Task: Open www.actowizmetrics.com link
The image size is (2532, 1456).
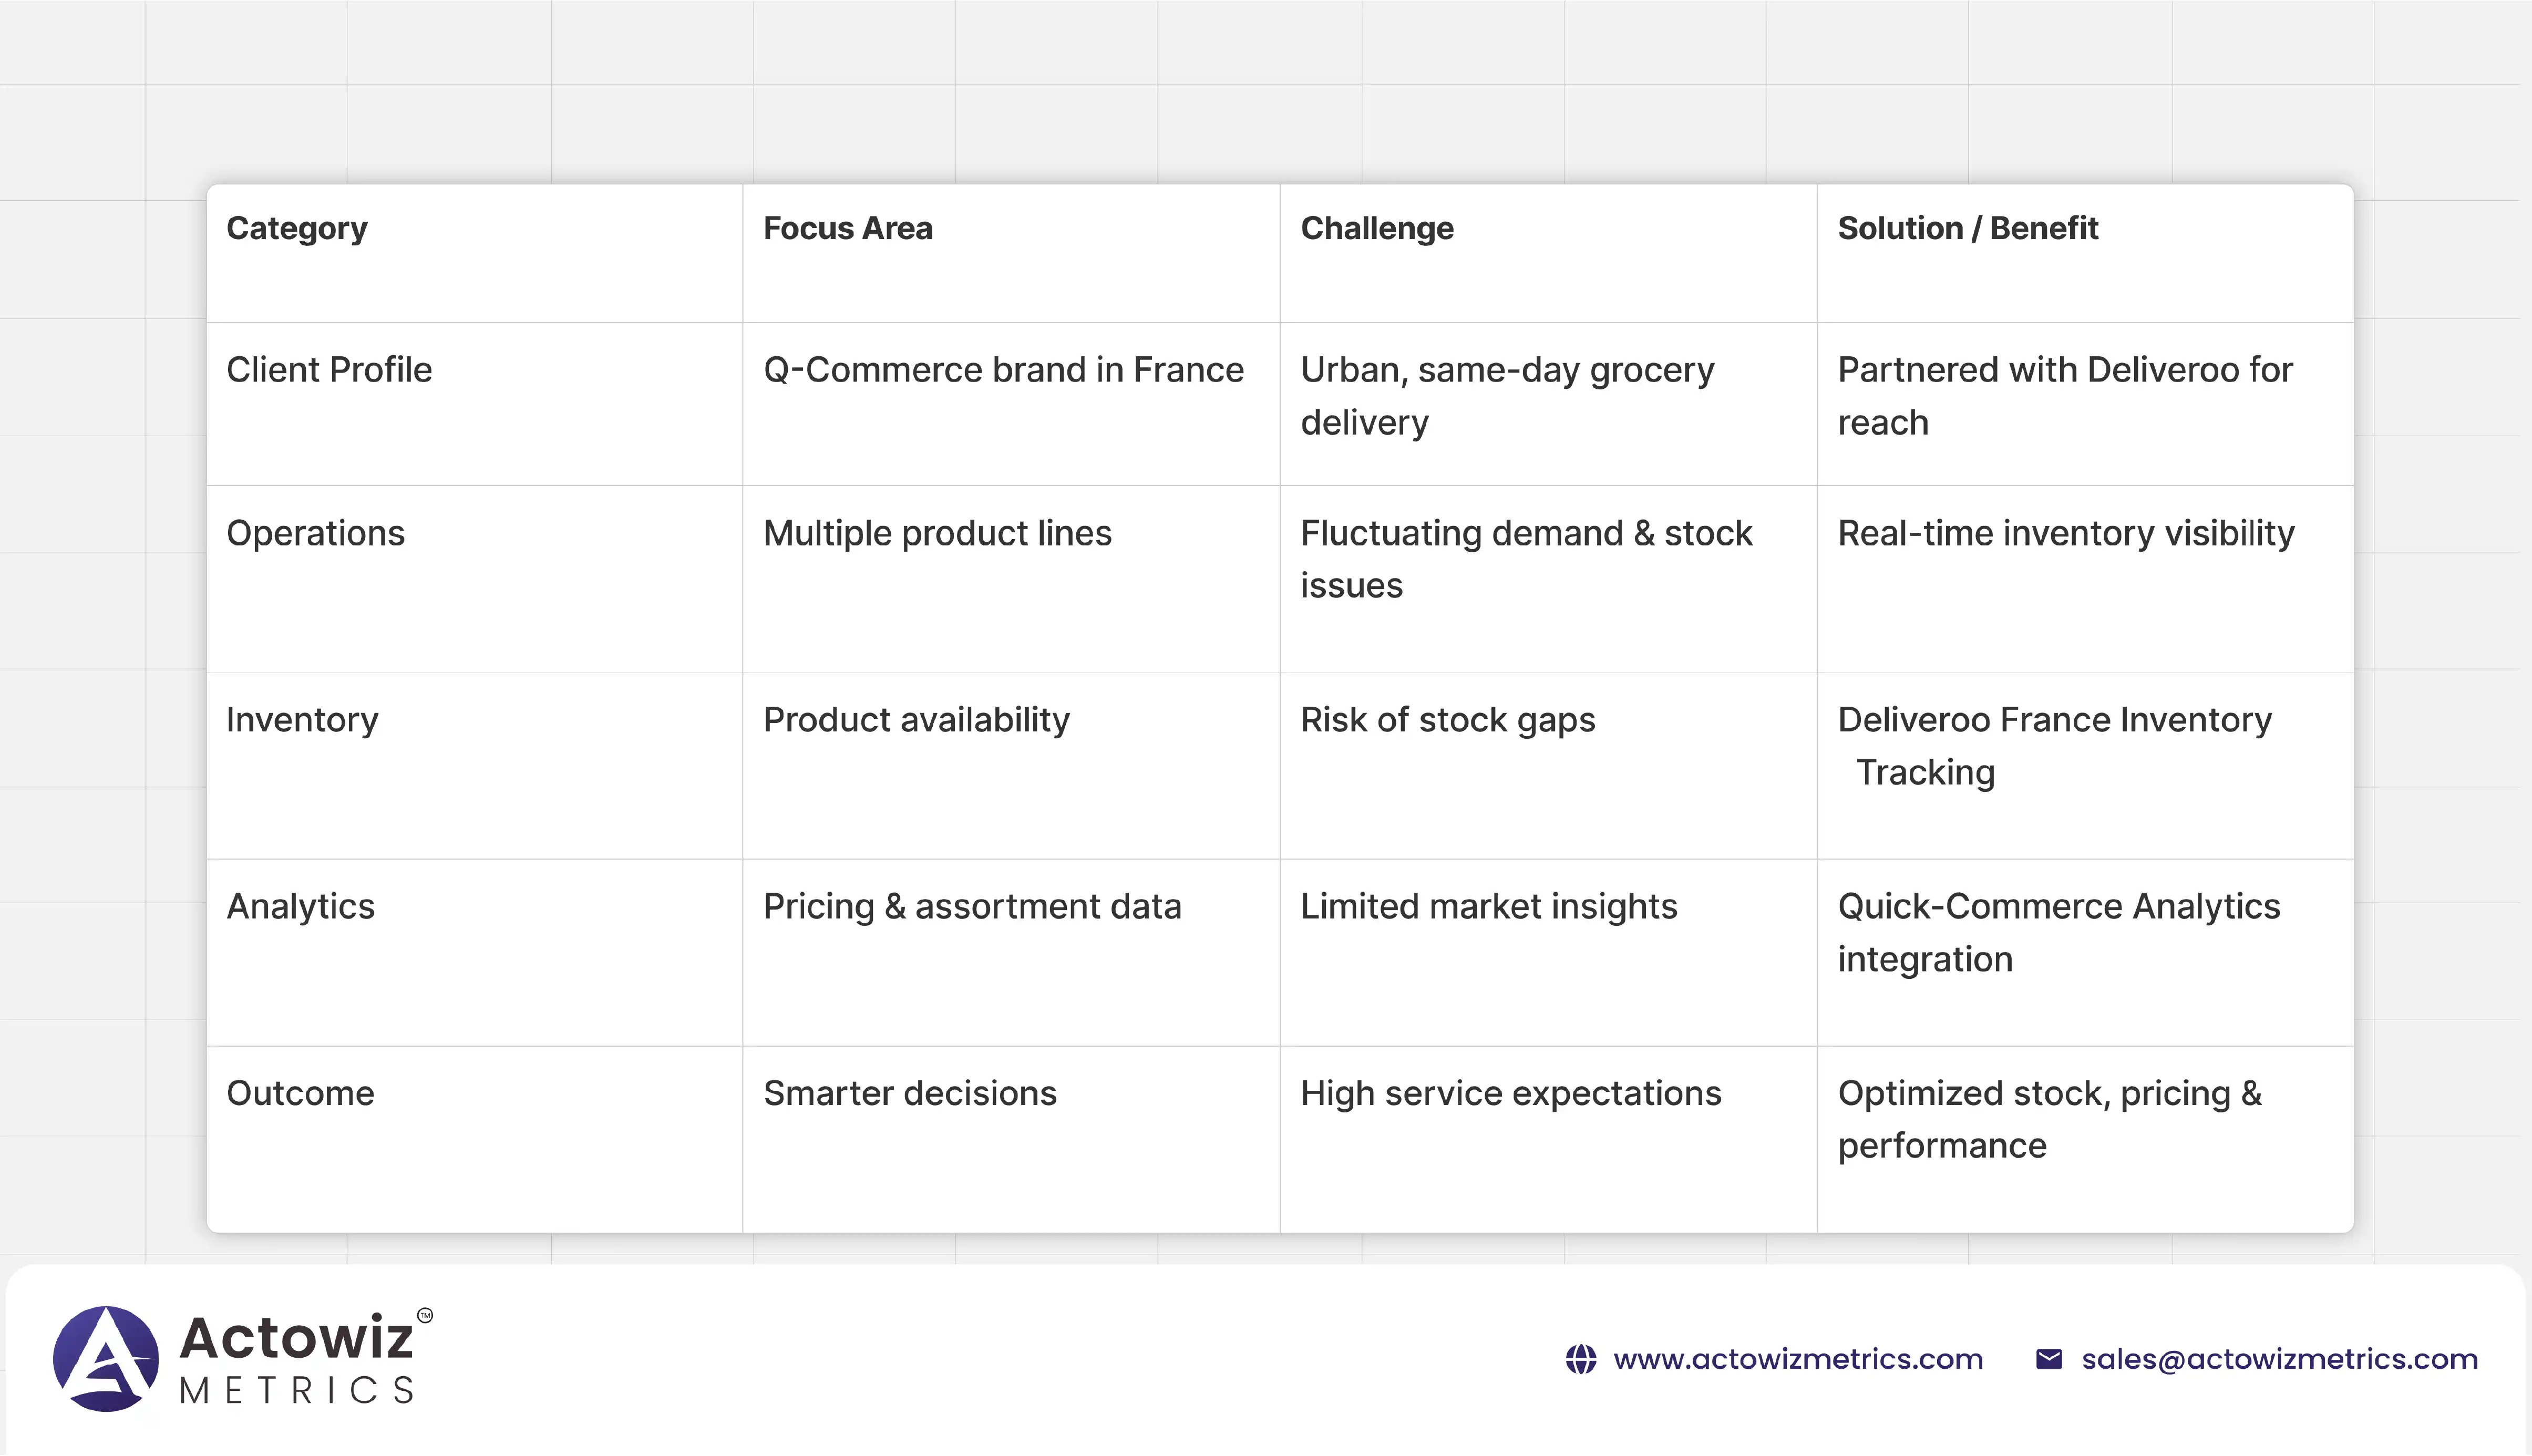Action: coord(1797,1359)
